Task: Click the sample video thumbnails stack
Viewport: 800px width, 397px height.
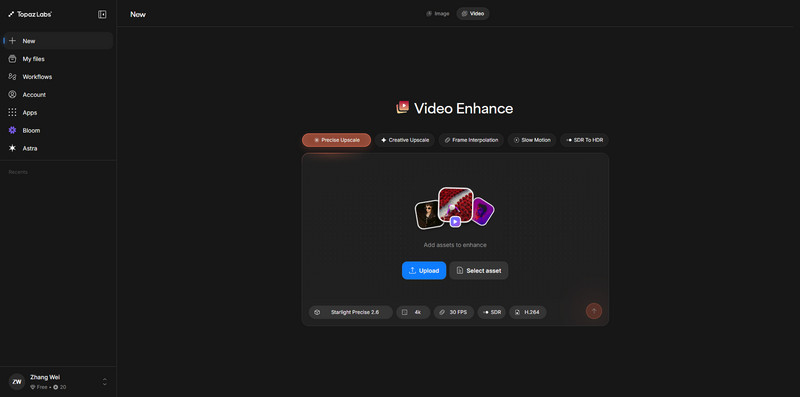Action: pos(455,208)
